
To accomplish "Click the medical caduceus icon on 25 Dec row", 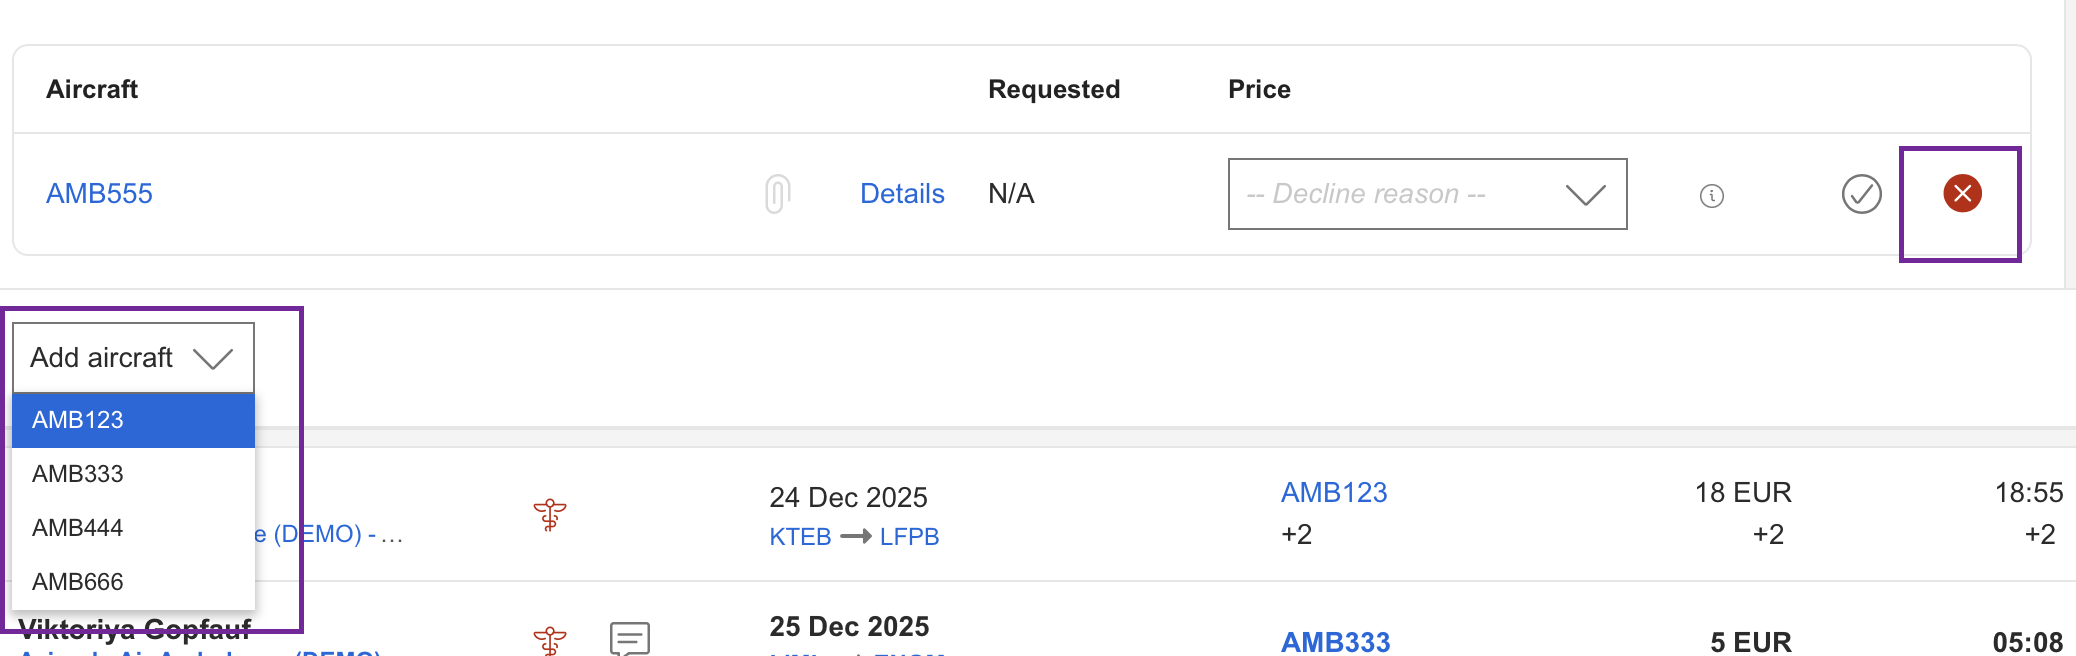I will [550, 640].
